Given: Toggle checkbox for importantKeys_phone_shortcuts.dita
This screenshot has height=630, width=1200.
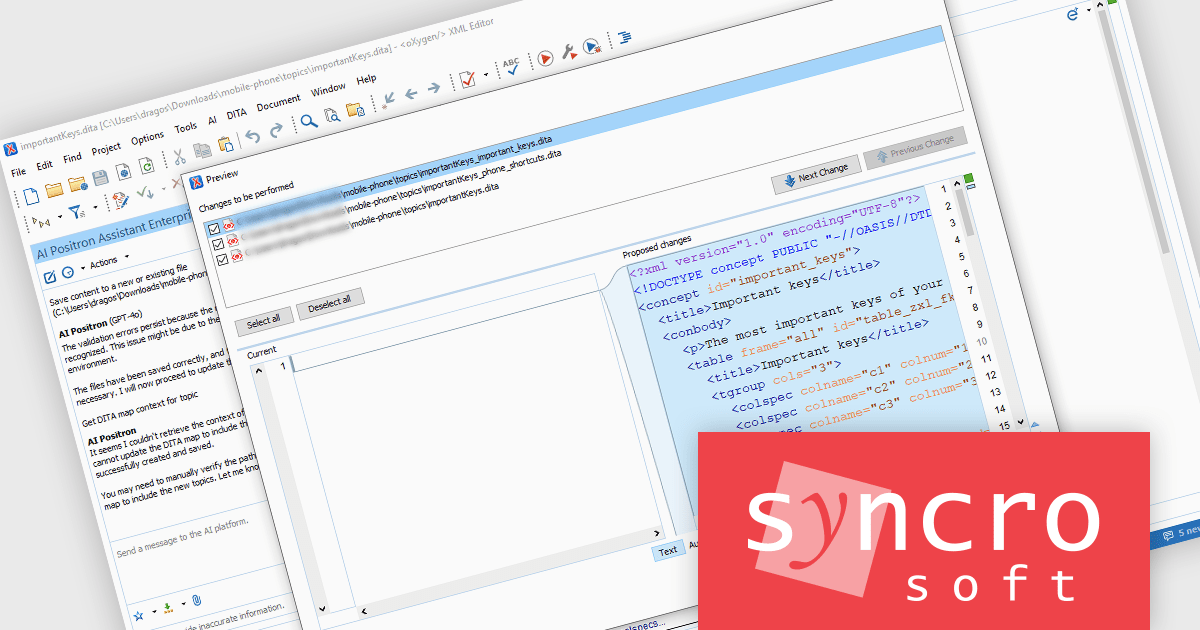Looking at the screenshot, I should tap(217, 244).
